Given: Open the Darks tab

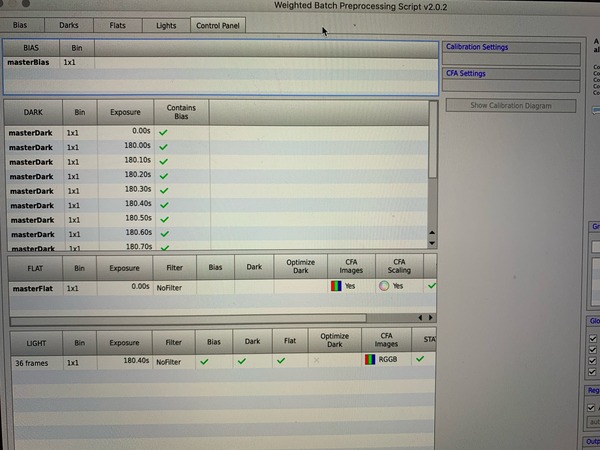Looking at the screenshot, I should point(69,25).
